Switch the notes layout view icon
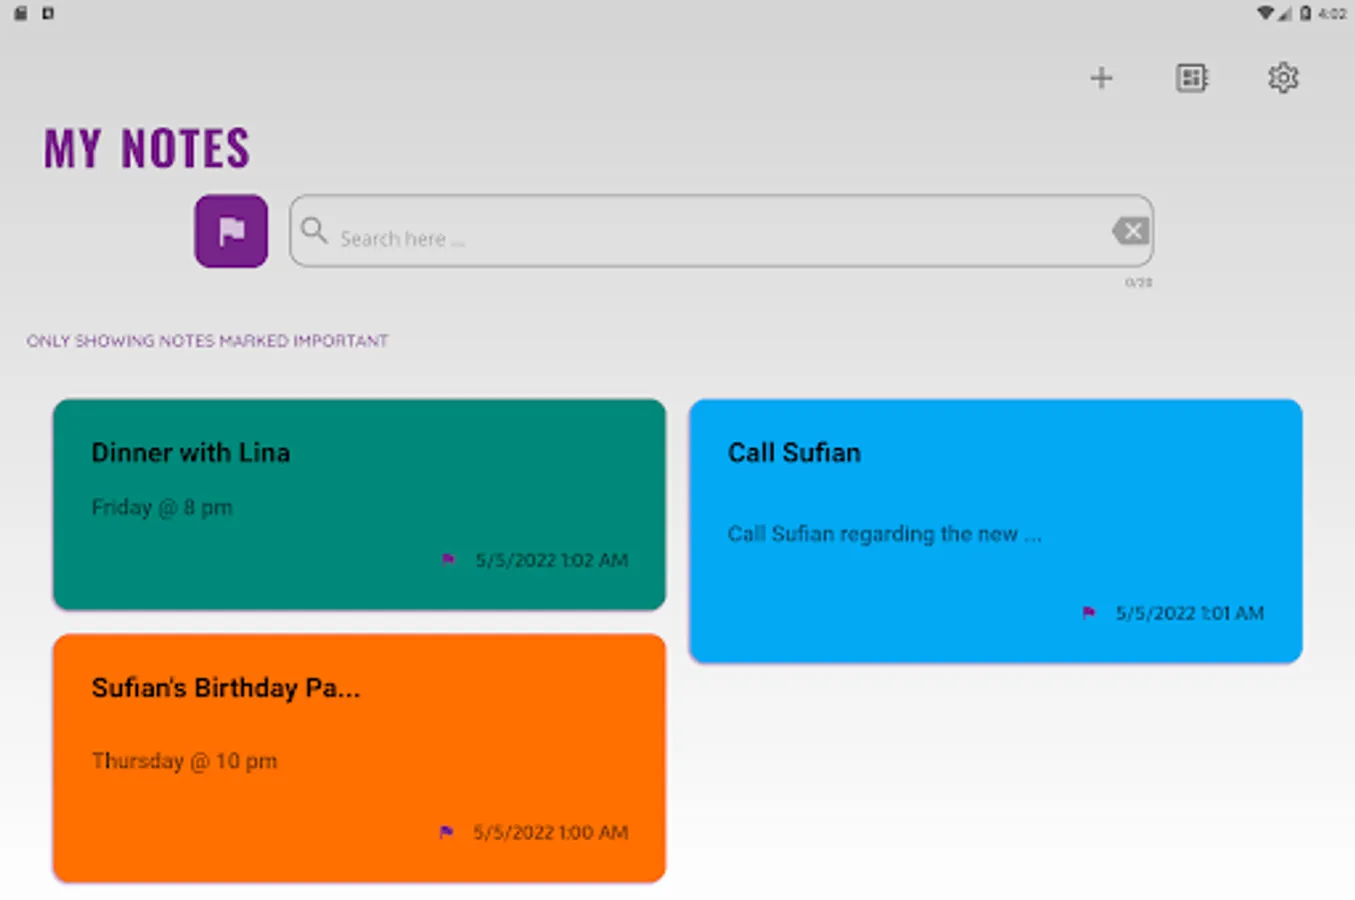Screen dimensions: 1355x900 (1191, 78)
